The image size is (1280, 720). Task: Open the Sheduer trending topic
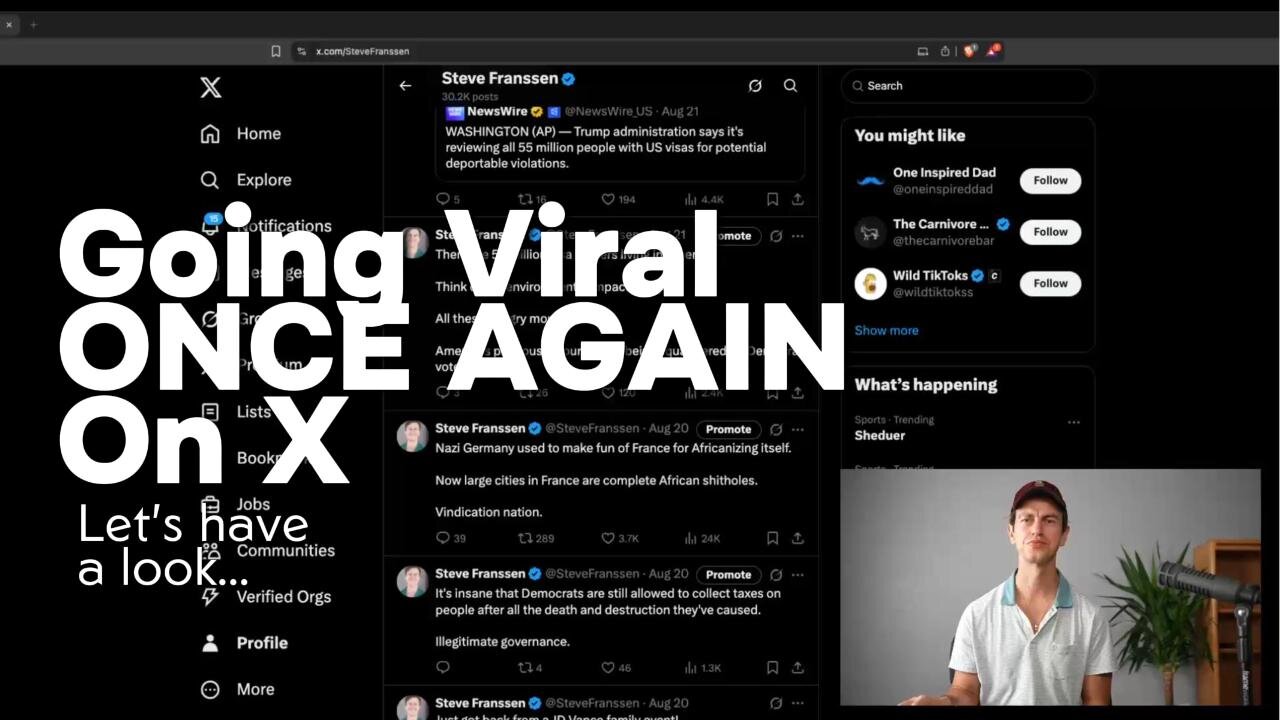(x=880, y=436)
